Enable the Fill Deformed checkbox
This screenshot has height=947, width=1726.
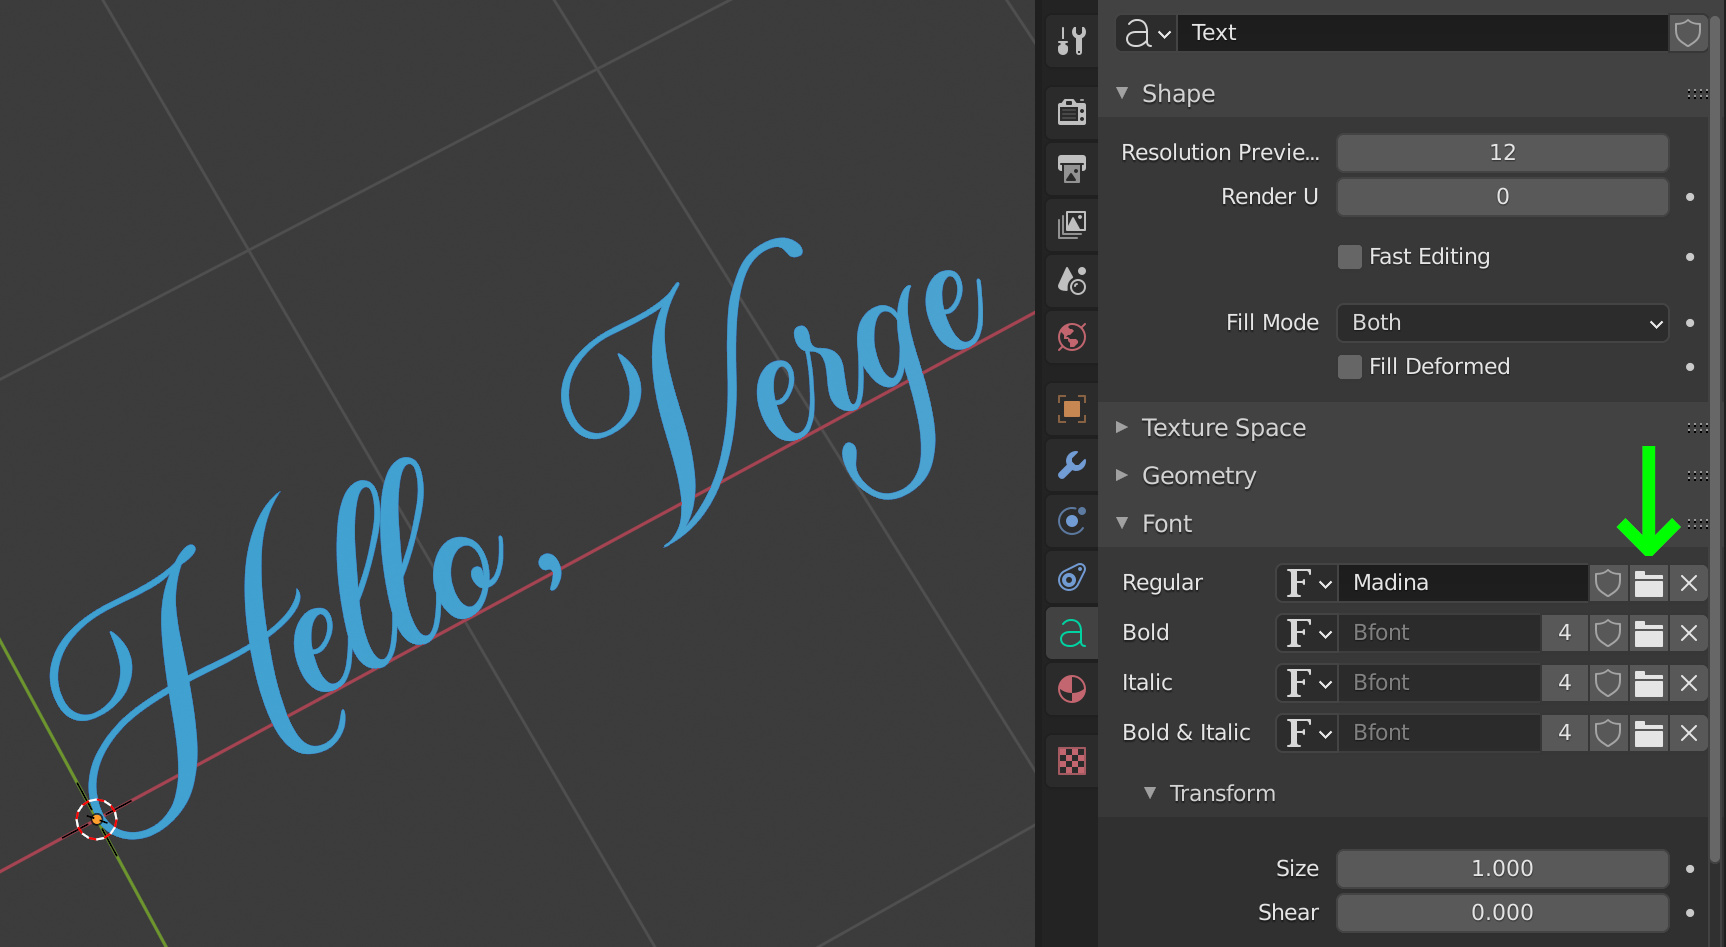pyautogui.click(x=1350, y=367)
